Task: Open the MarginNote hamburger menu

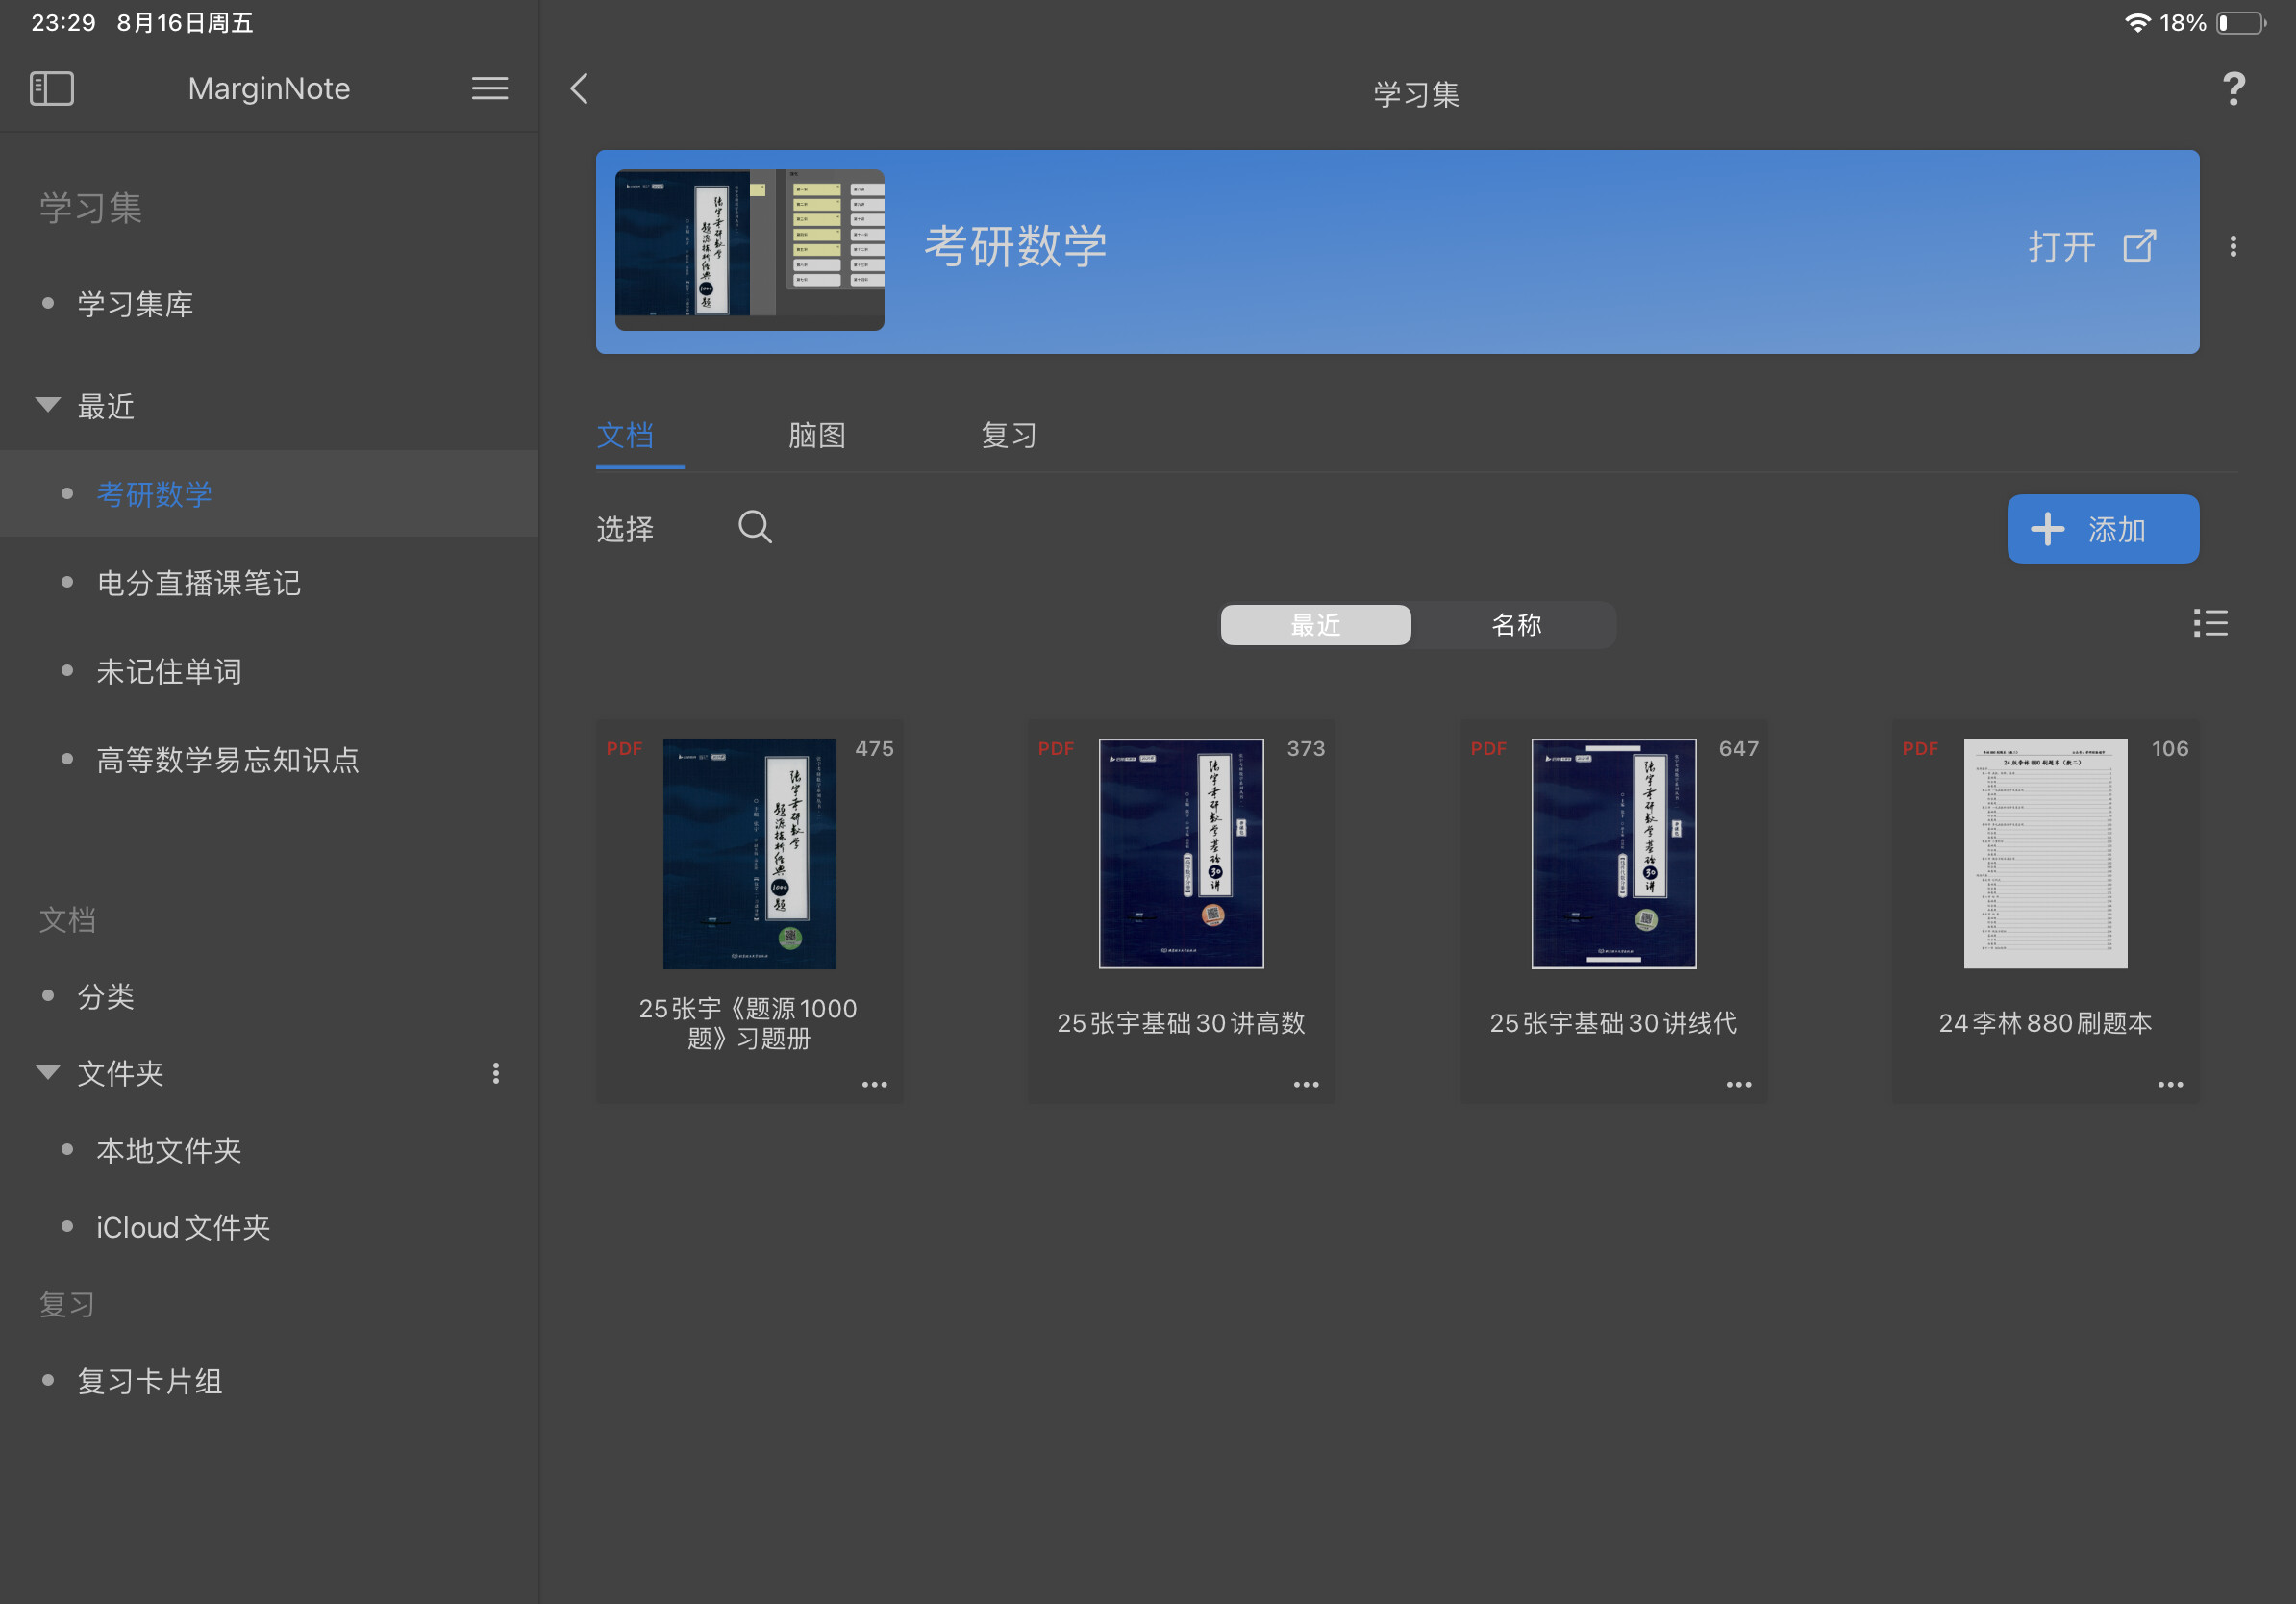Action: click(490, 88)
